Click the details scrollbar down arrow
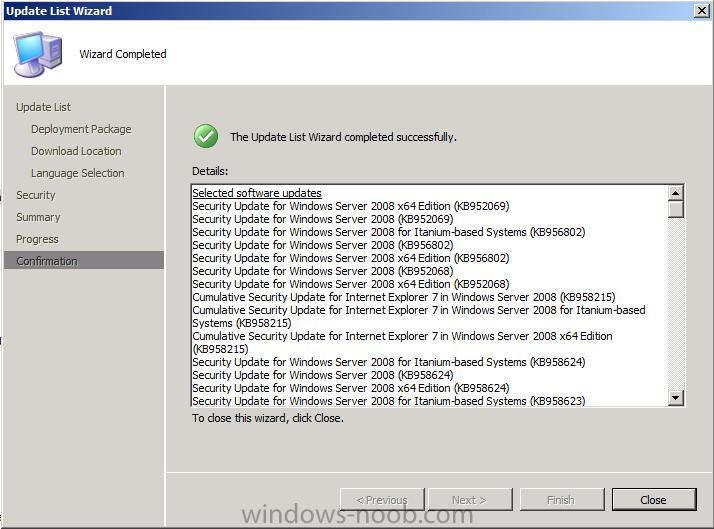The image size is (714, 529). point(676,397)
